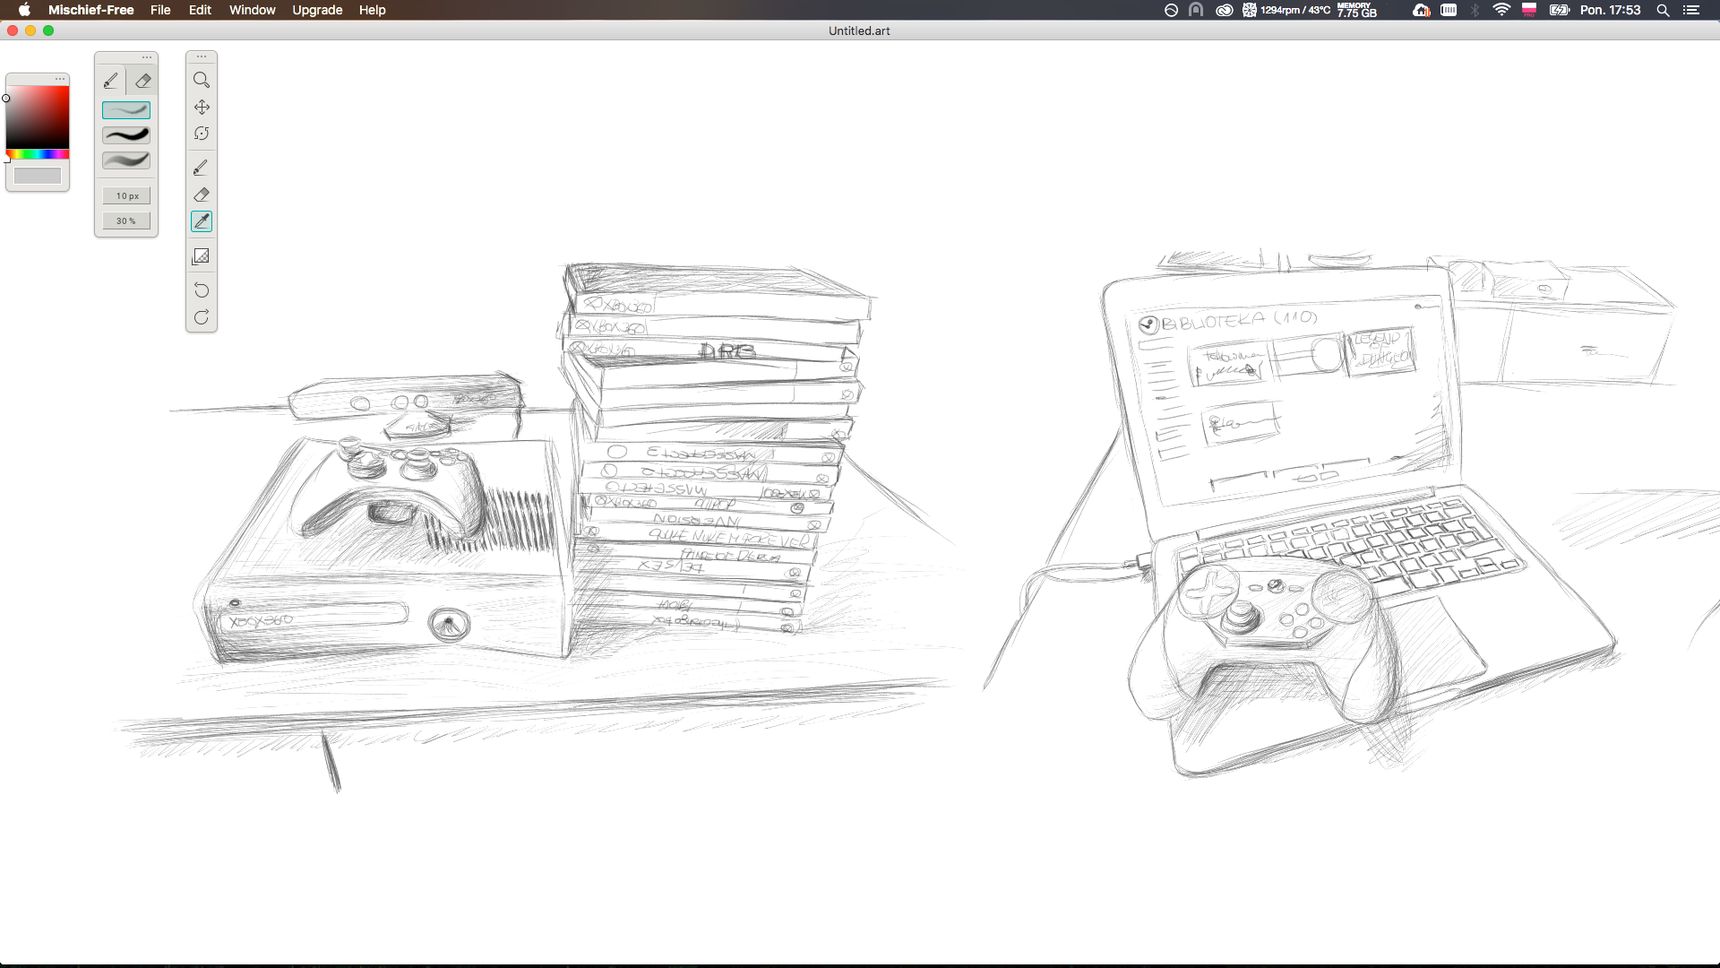Choose the solid black ink brush preset
This screenshot has height=968, width=1720.
coord(126,135)
